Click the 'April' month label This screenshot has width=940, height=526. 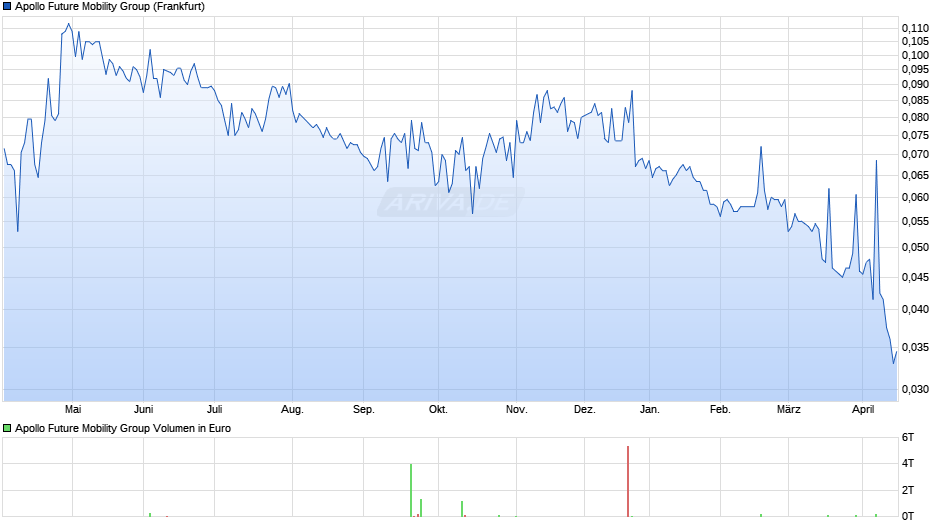(x=863, y=409)
